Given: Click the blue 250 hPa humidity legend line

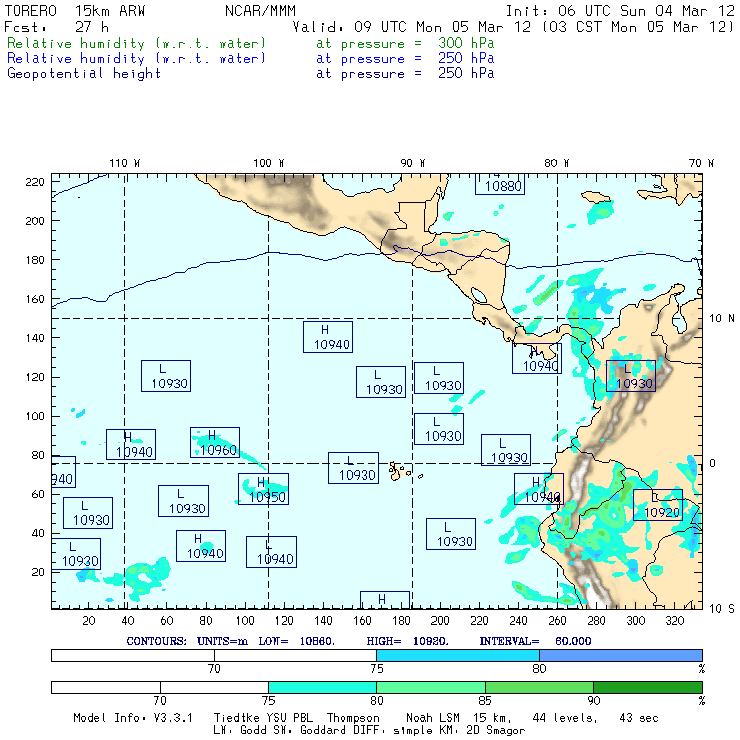Looking at the screenshot, I should (137, 59).
